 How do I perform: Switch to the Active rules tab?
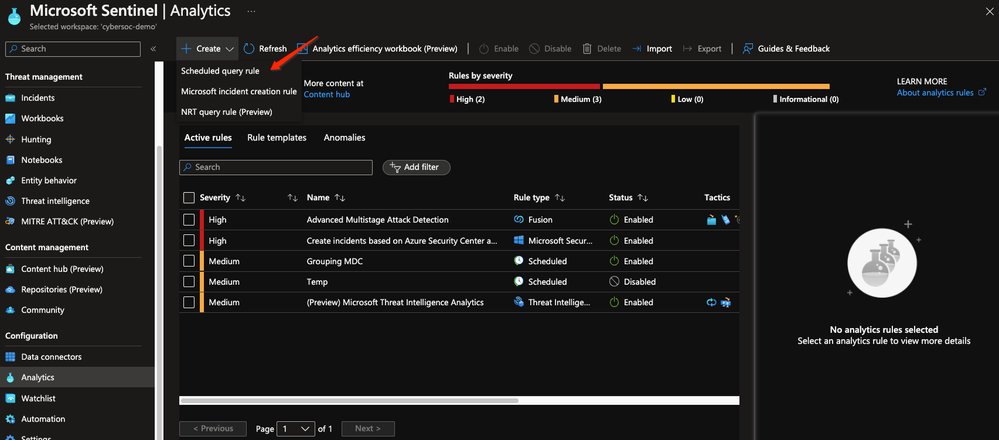(208, 138)
